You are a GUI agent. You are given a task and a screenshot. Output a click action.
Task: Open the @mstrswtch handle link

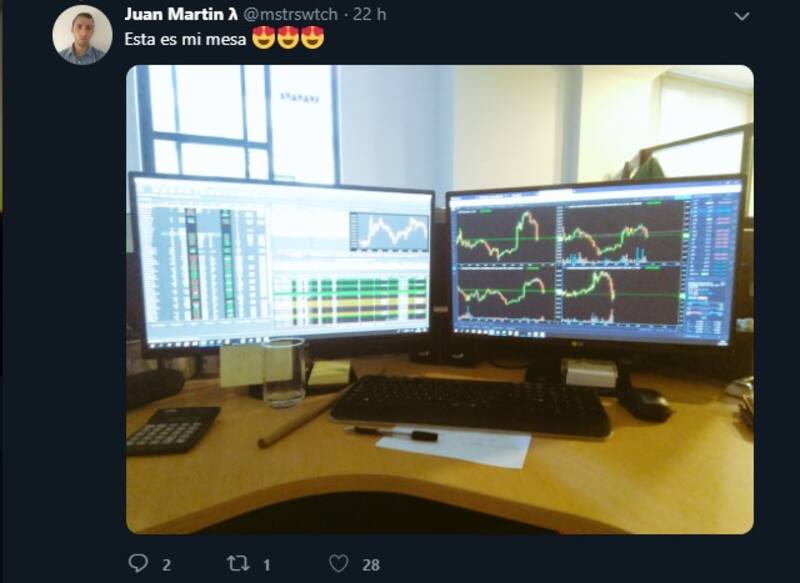pos(291,14)
